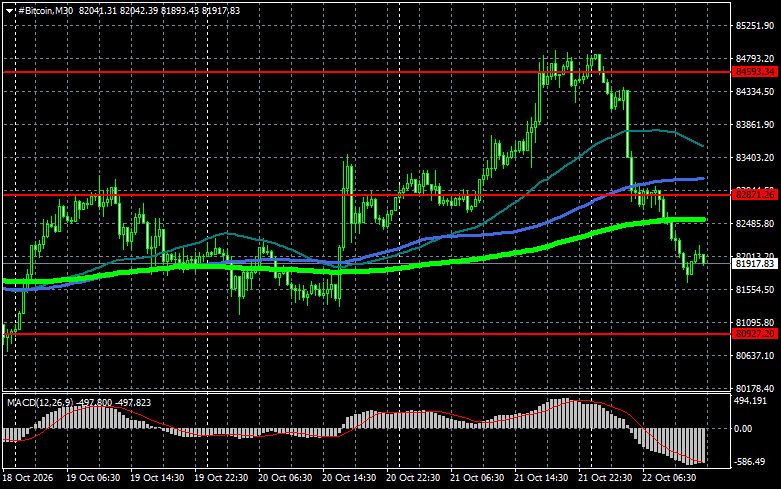The image size is (781, 489).
Task: Click the red 80927.20 price level label
Action: (755, 334)
